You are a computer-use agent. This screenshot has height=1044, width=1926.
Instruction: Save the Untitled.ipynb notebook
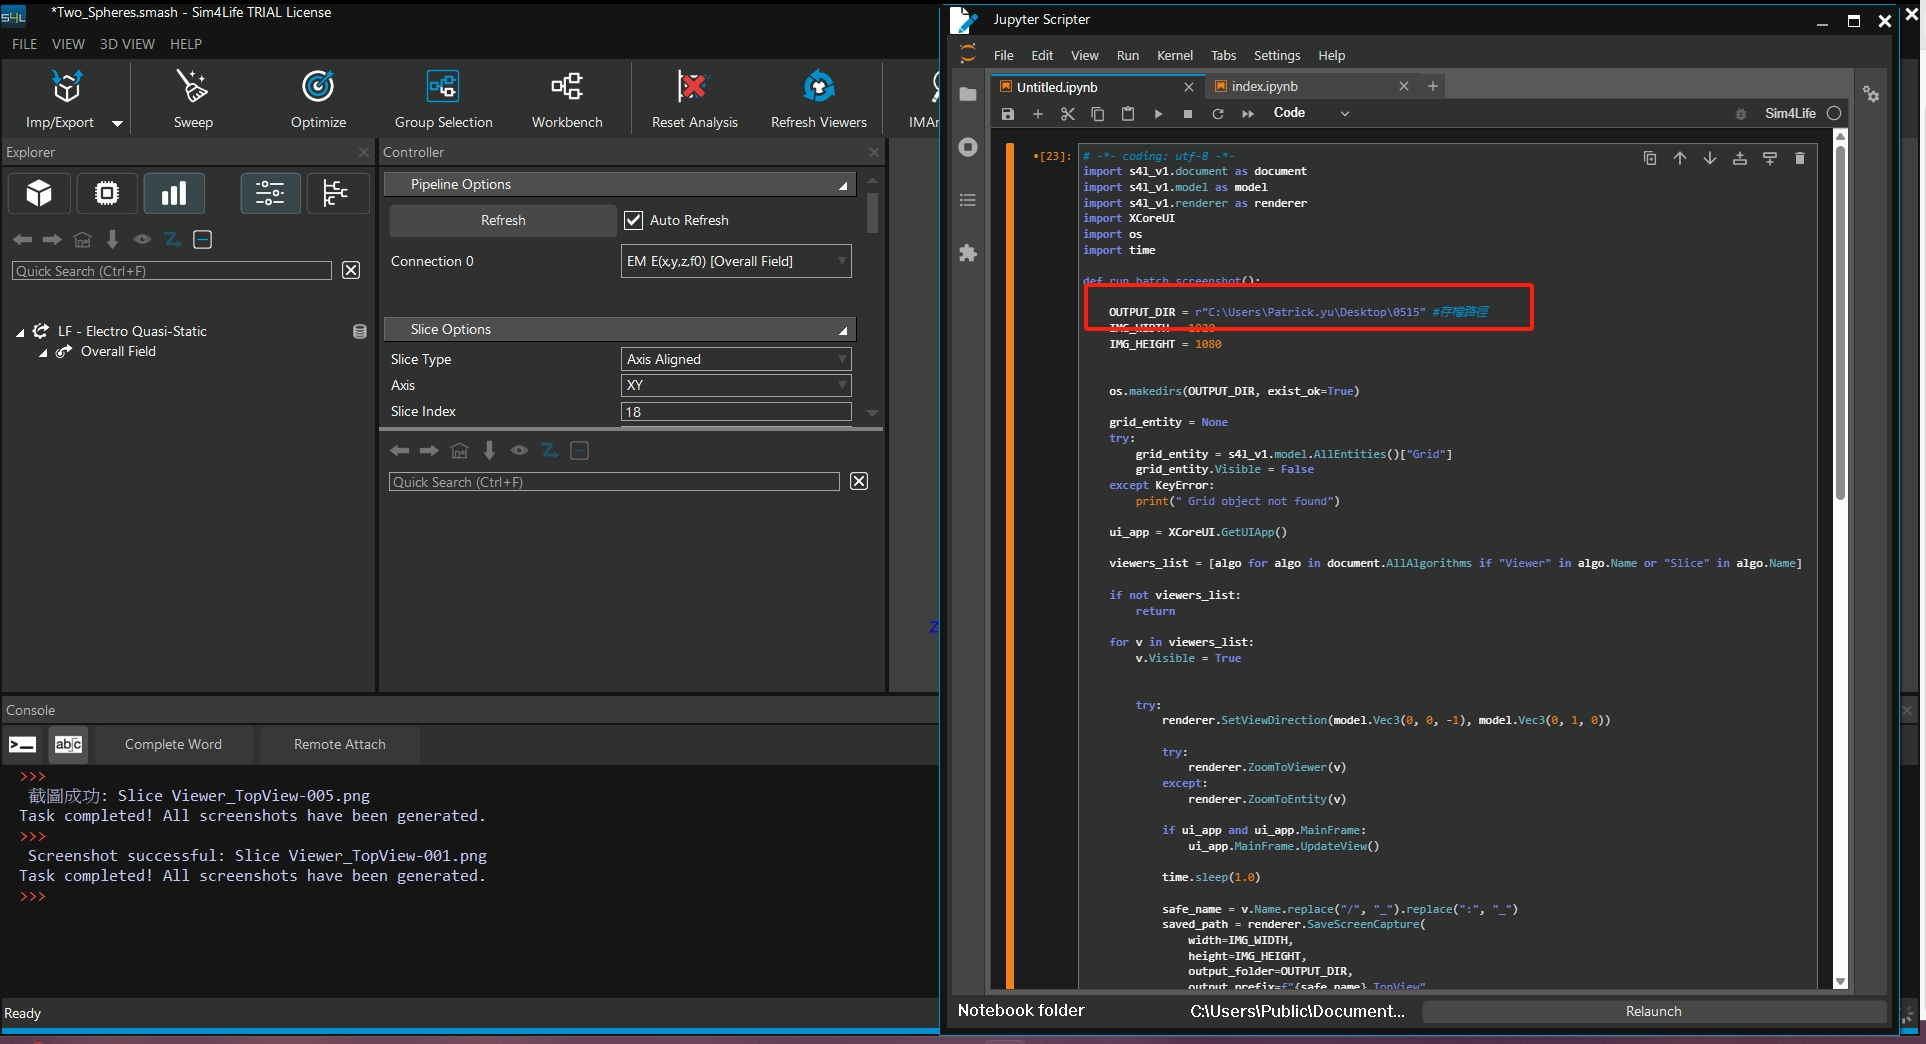[1008, 114]
